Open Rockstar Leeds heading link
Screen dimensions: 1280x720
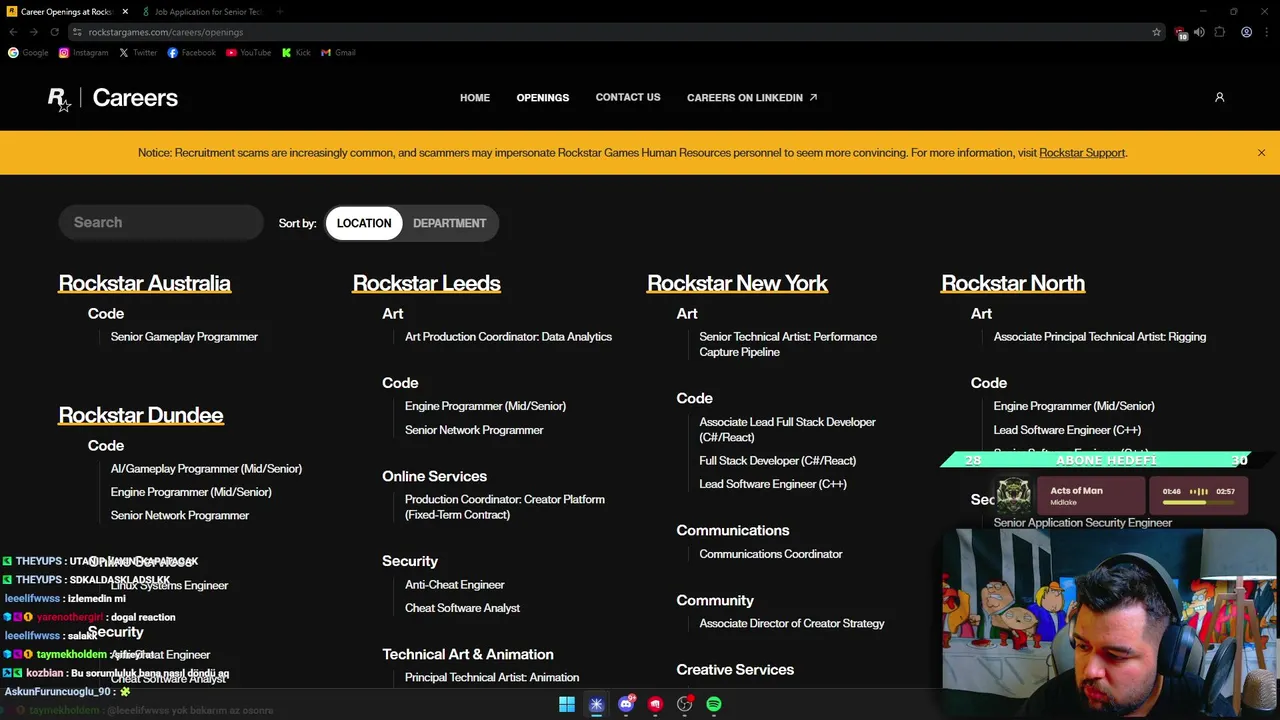[426, 283]
